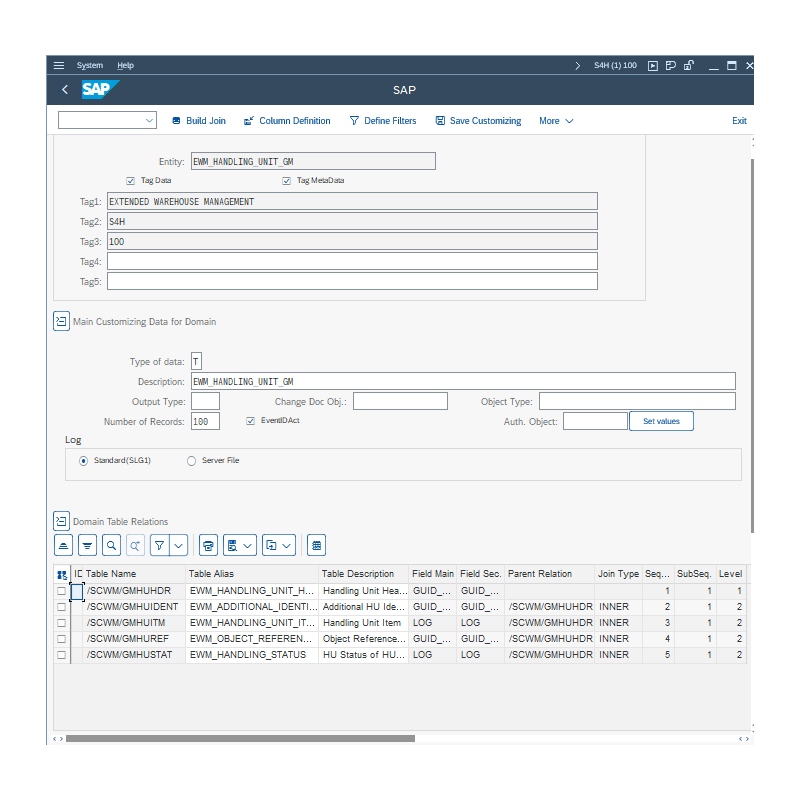Click the SAP back arrow
This screenshot has width=800, height=800.
pyautogui.click(x=65, y=90)
